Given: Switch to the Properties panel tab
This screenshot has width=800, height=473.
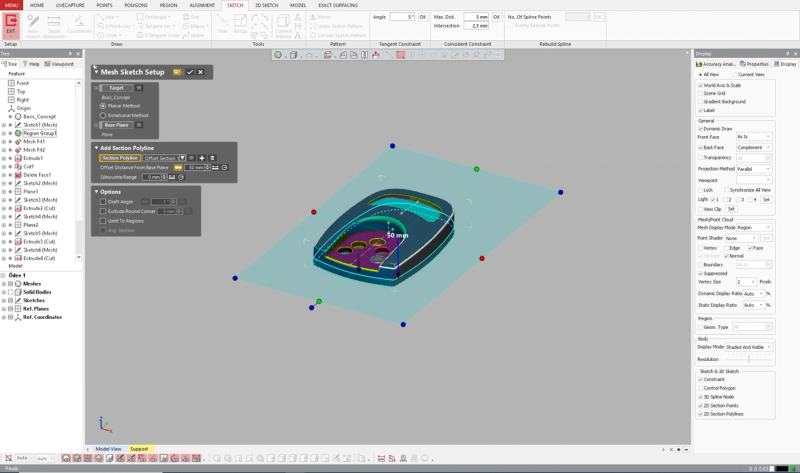Looking at the screenshot, I should 755,64.
